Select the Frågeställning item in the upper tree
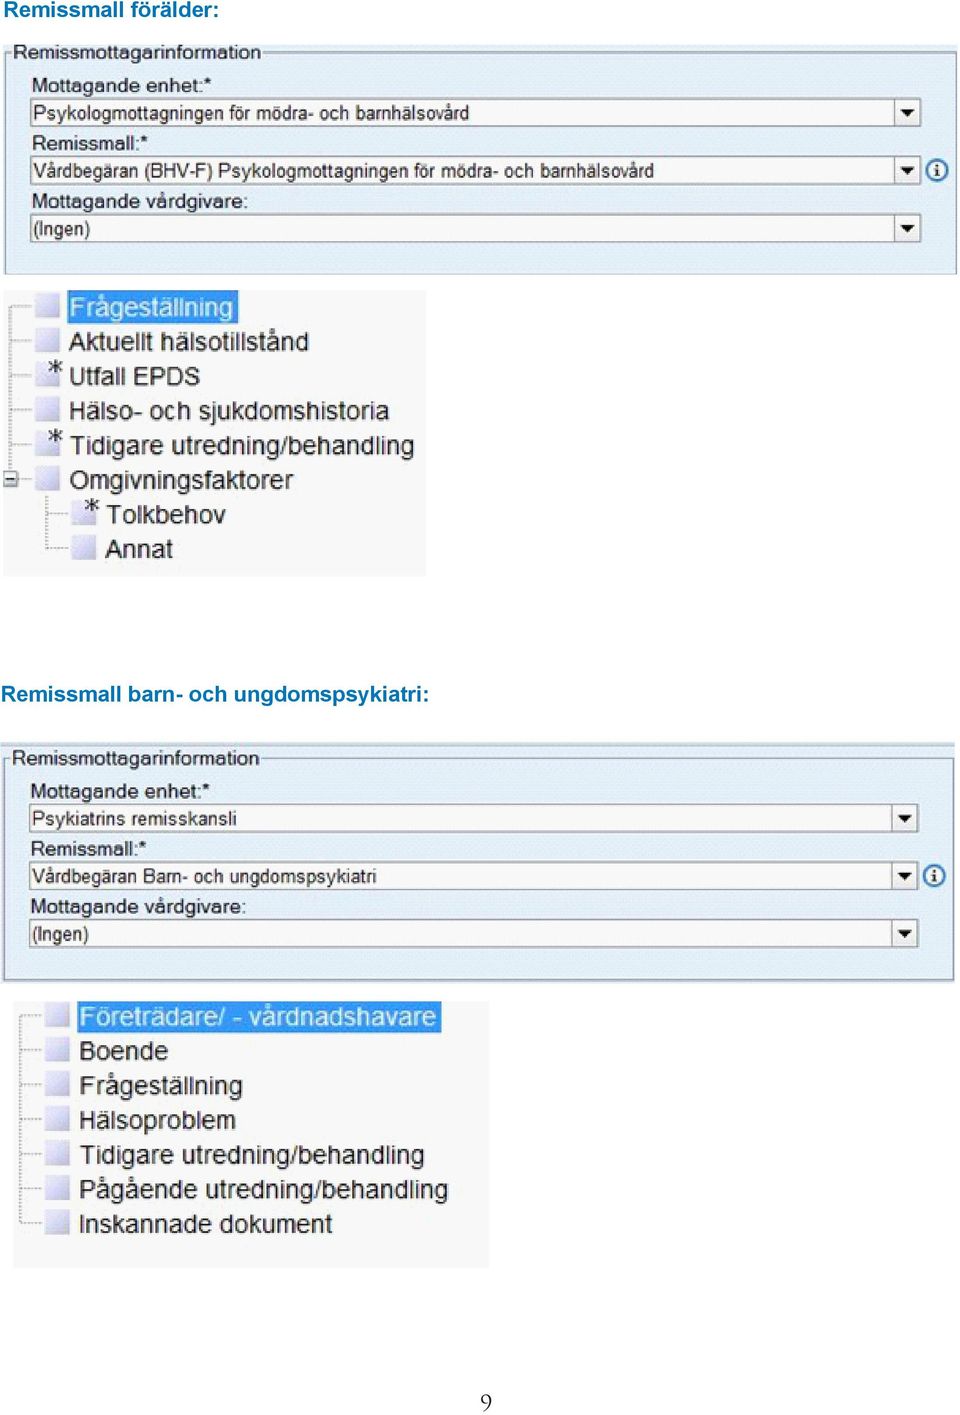The image size is (960, 1415). point(152,307)
